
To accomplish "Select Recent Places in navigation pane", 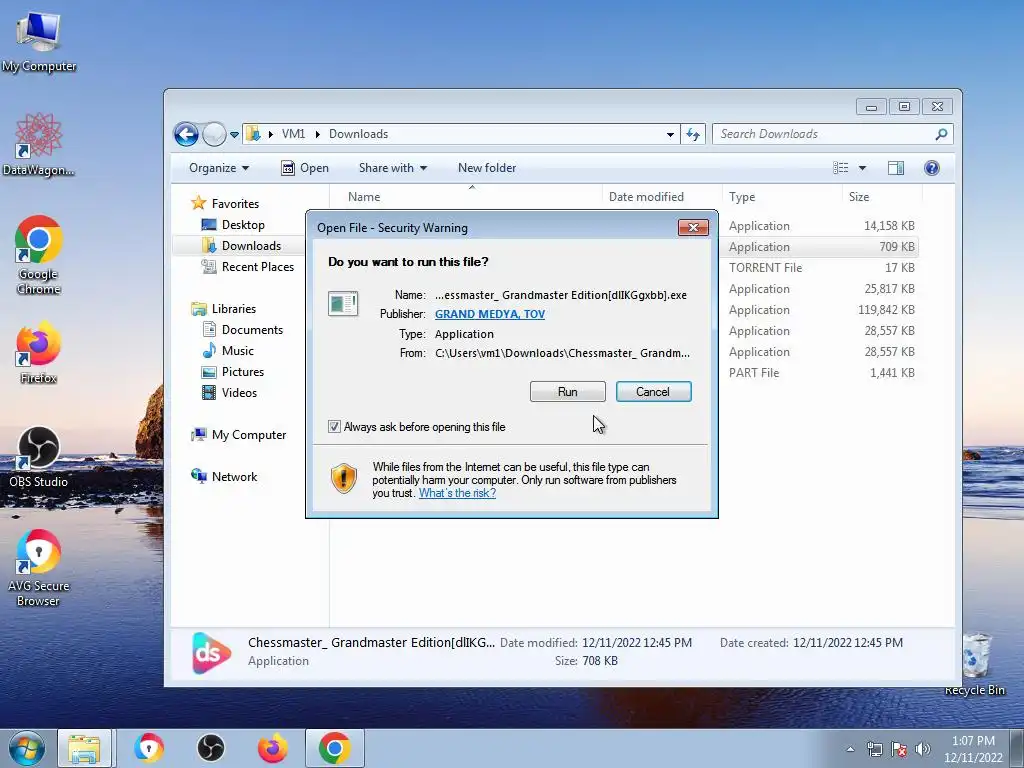I will pos(258,266).
